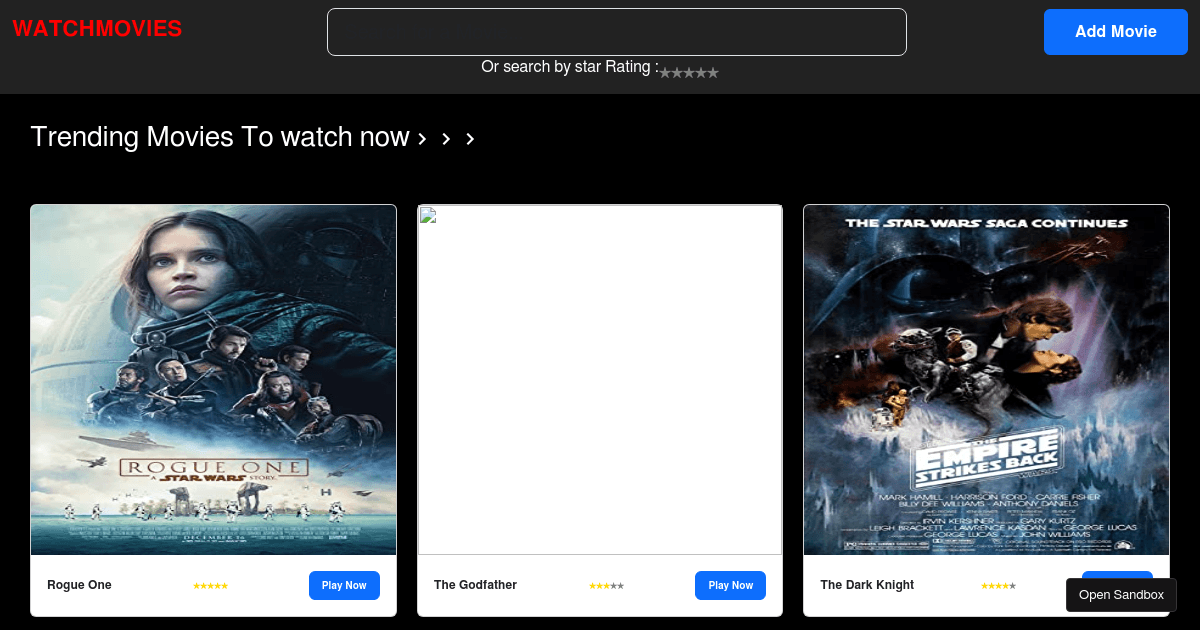This screenshot has height=630, width=1200.
Task: Toggle the last star on The Godfather's rating
Action: pos(622,585)
